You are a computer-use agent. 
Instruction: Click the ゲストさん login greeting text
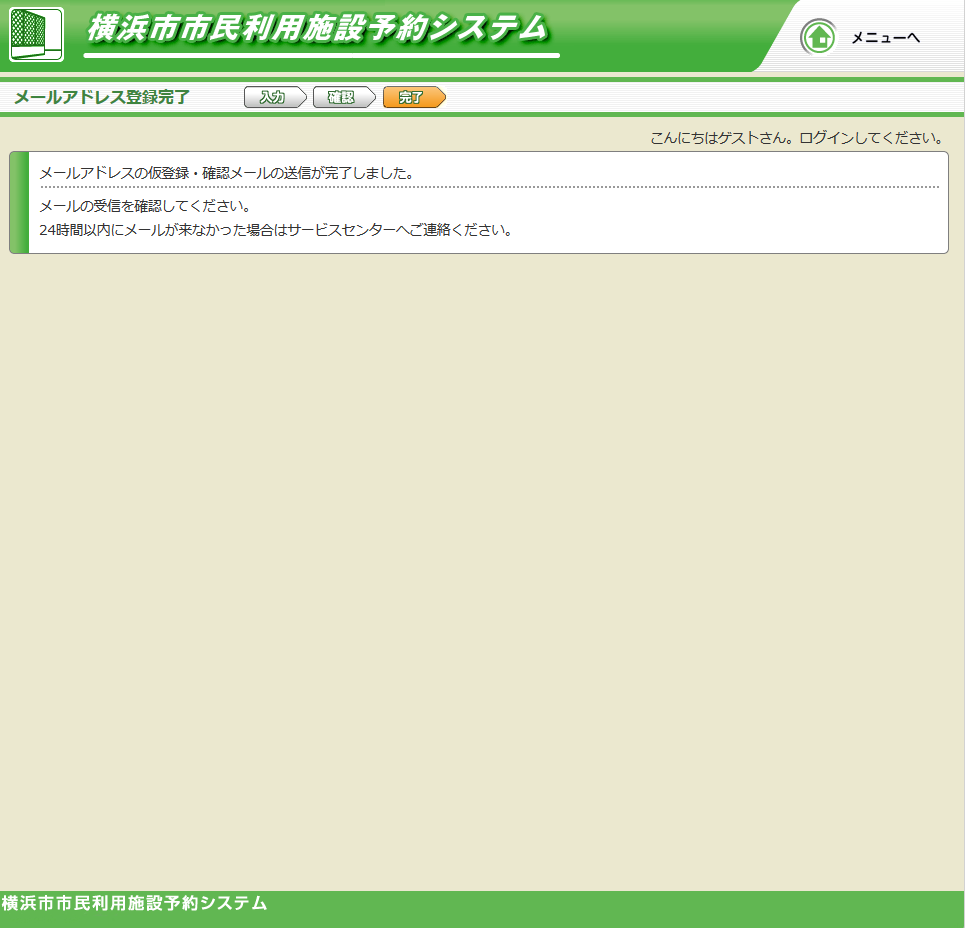pyautogui.click(x=796, y=138)
